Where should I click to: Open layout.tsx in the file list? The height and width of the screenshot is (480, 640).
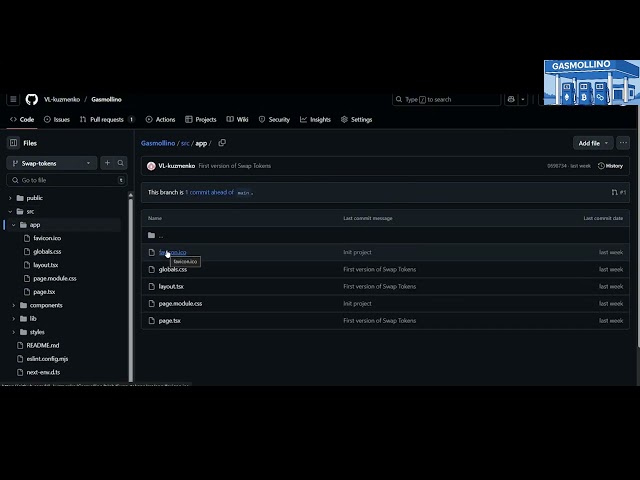(x=171, y=287)
